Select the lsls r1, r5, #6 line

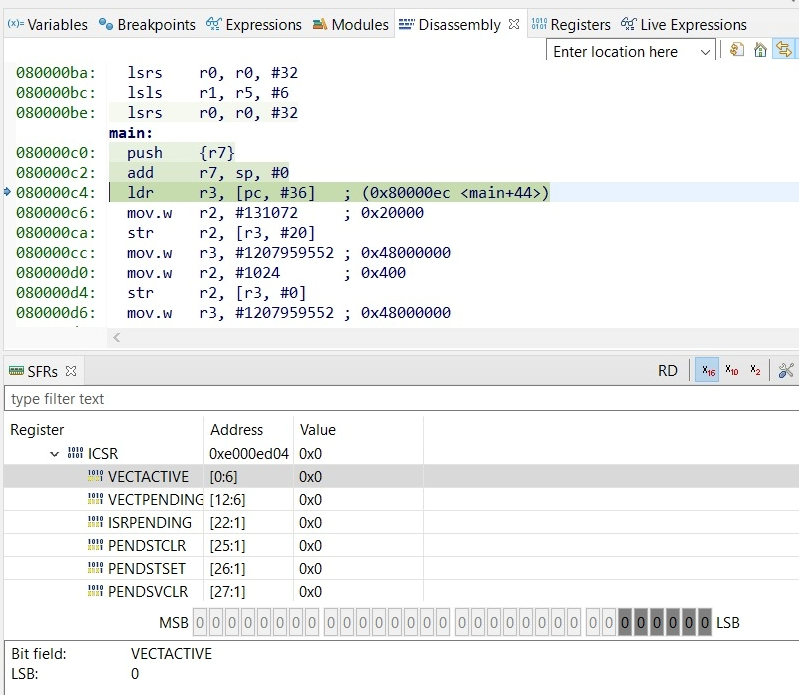click(208, 93)
